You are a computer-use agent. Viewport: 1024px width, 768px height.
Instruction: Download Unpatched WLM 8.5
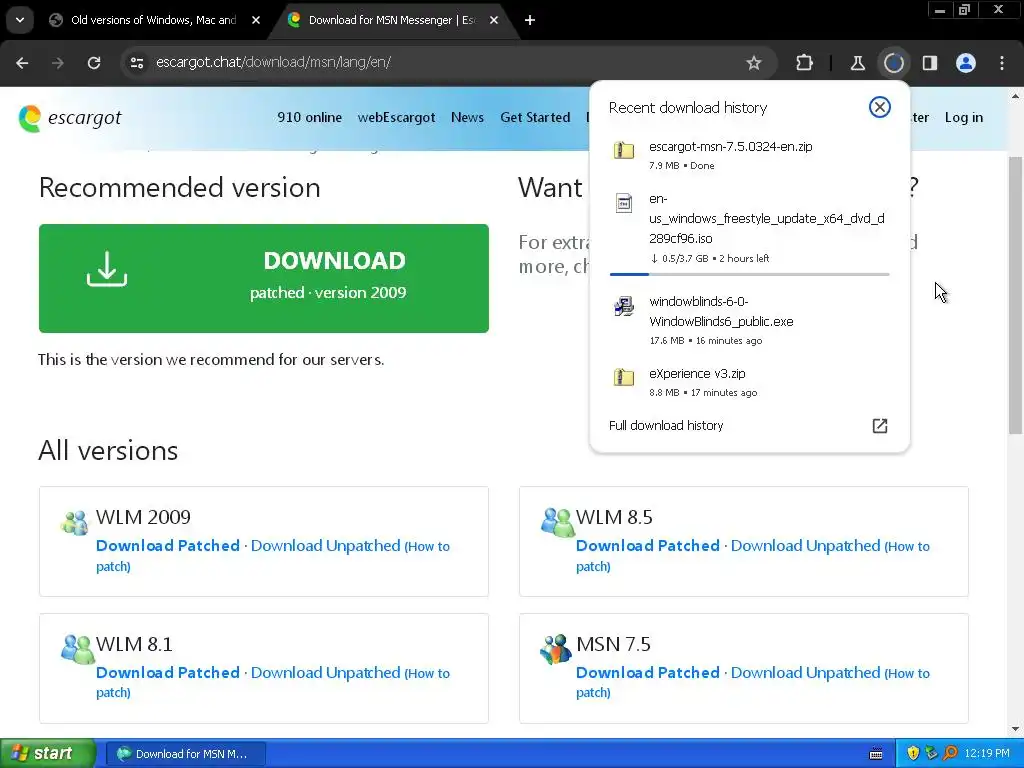click(805, 546)
